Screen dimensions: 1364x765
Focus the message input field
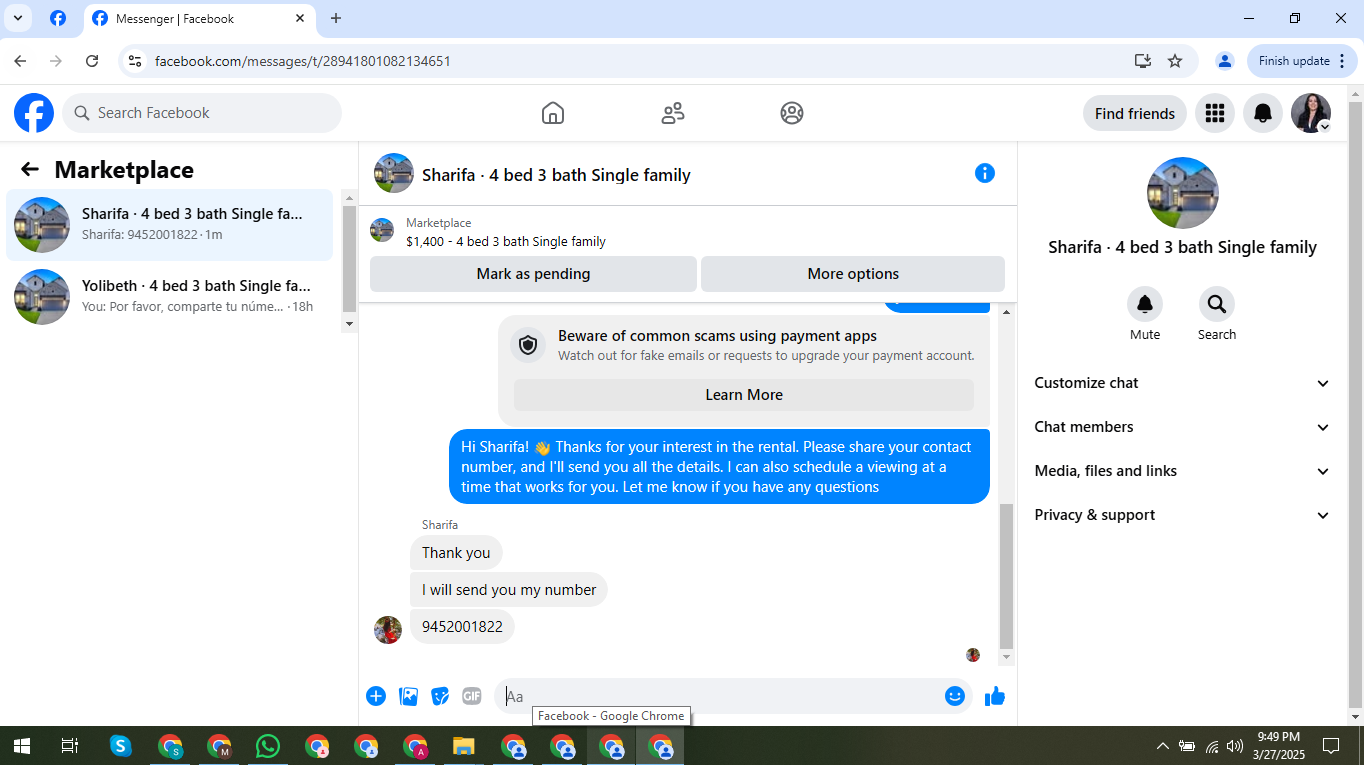pos(720,696)
